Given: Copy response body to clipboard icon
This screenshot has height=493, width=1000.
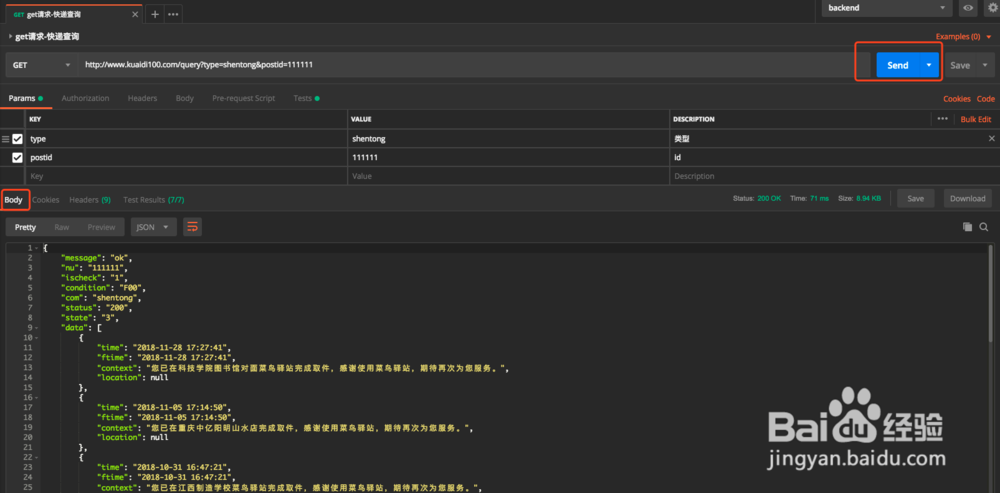Looking at the screenshot, I should pos(967,227).
